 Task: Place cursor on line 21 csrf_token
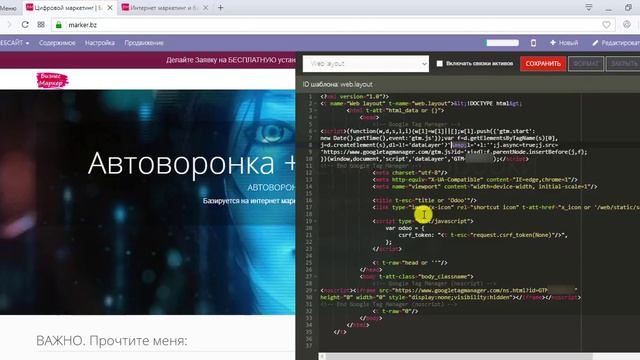click(x=483, y=235)
